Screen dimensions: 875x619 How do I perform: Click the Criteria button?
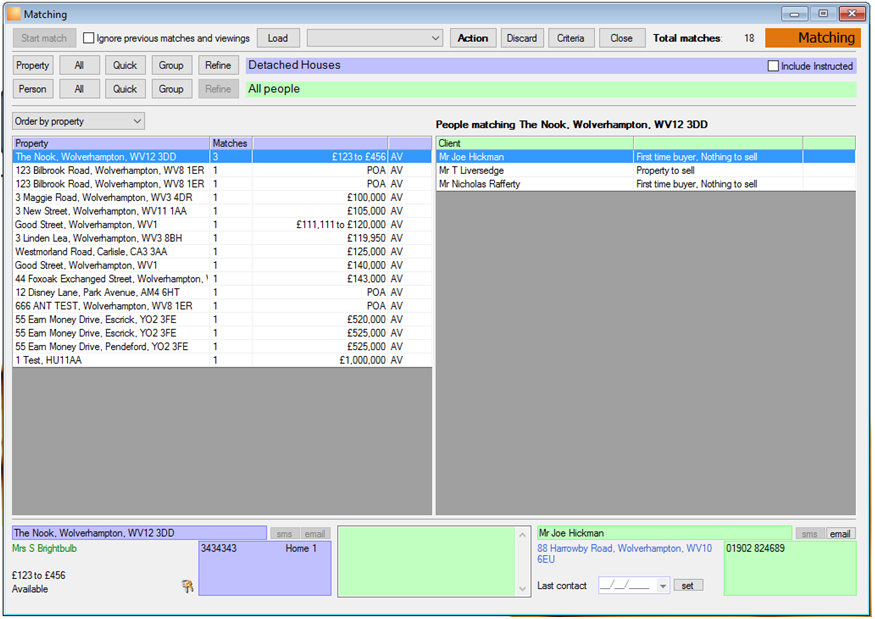coord(571,38)
